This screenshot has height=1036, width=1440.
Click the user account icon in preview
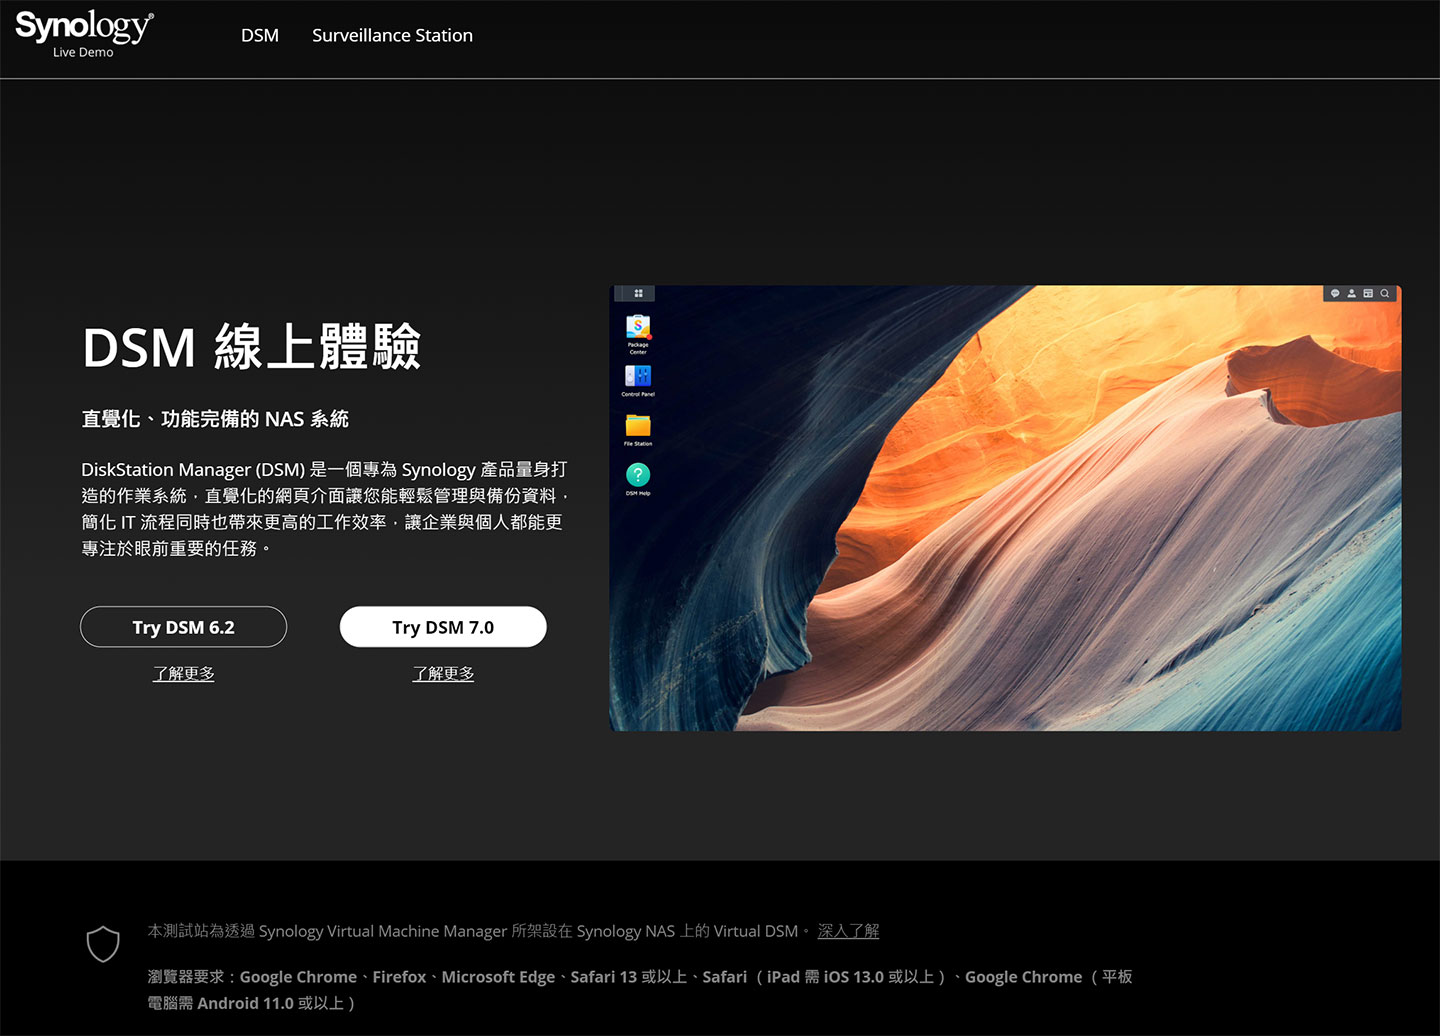click(x=1351, y=293)
